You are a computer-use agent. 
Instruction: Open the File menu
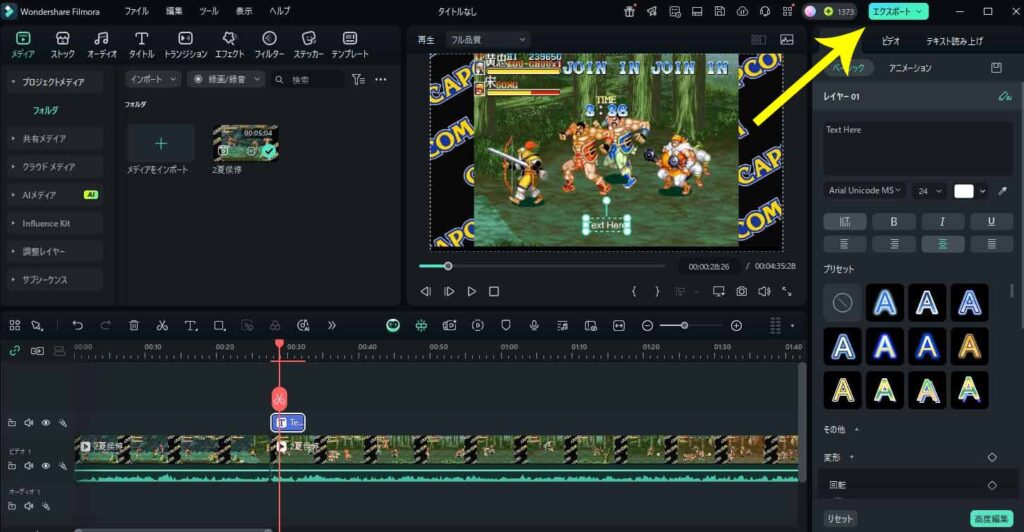coord(136,11)
